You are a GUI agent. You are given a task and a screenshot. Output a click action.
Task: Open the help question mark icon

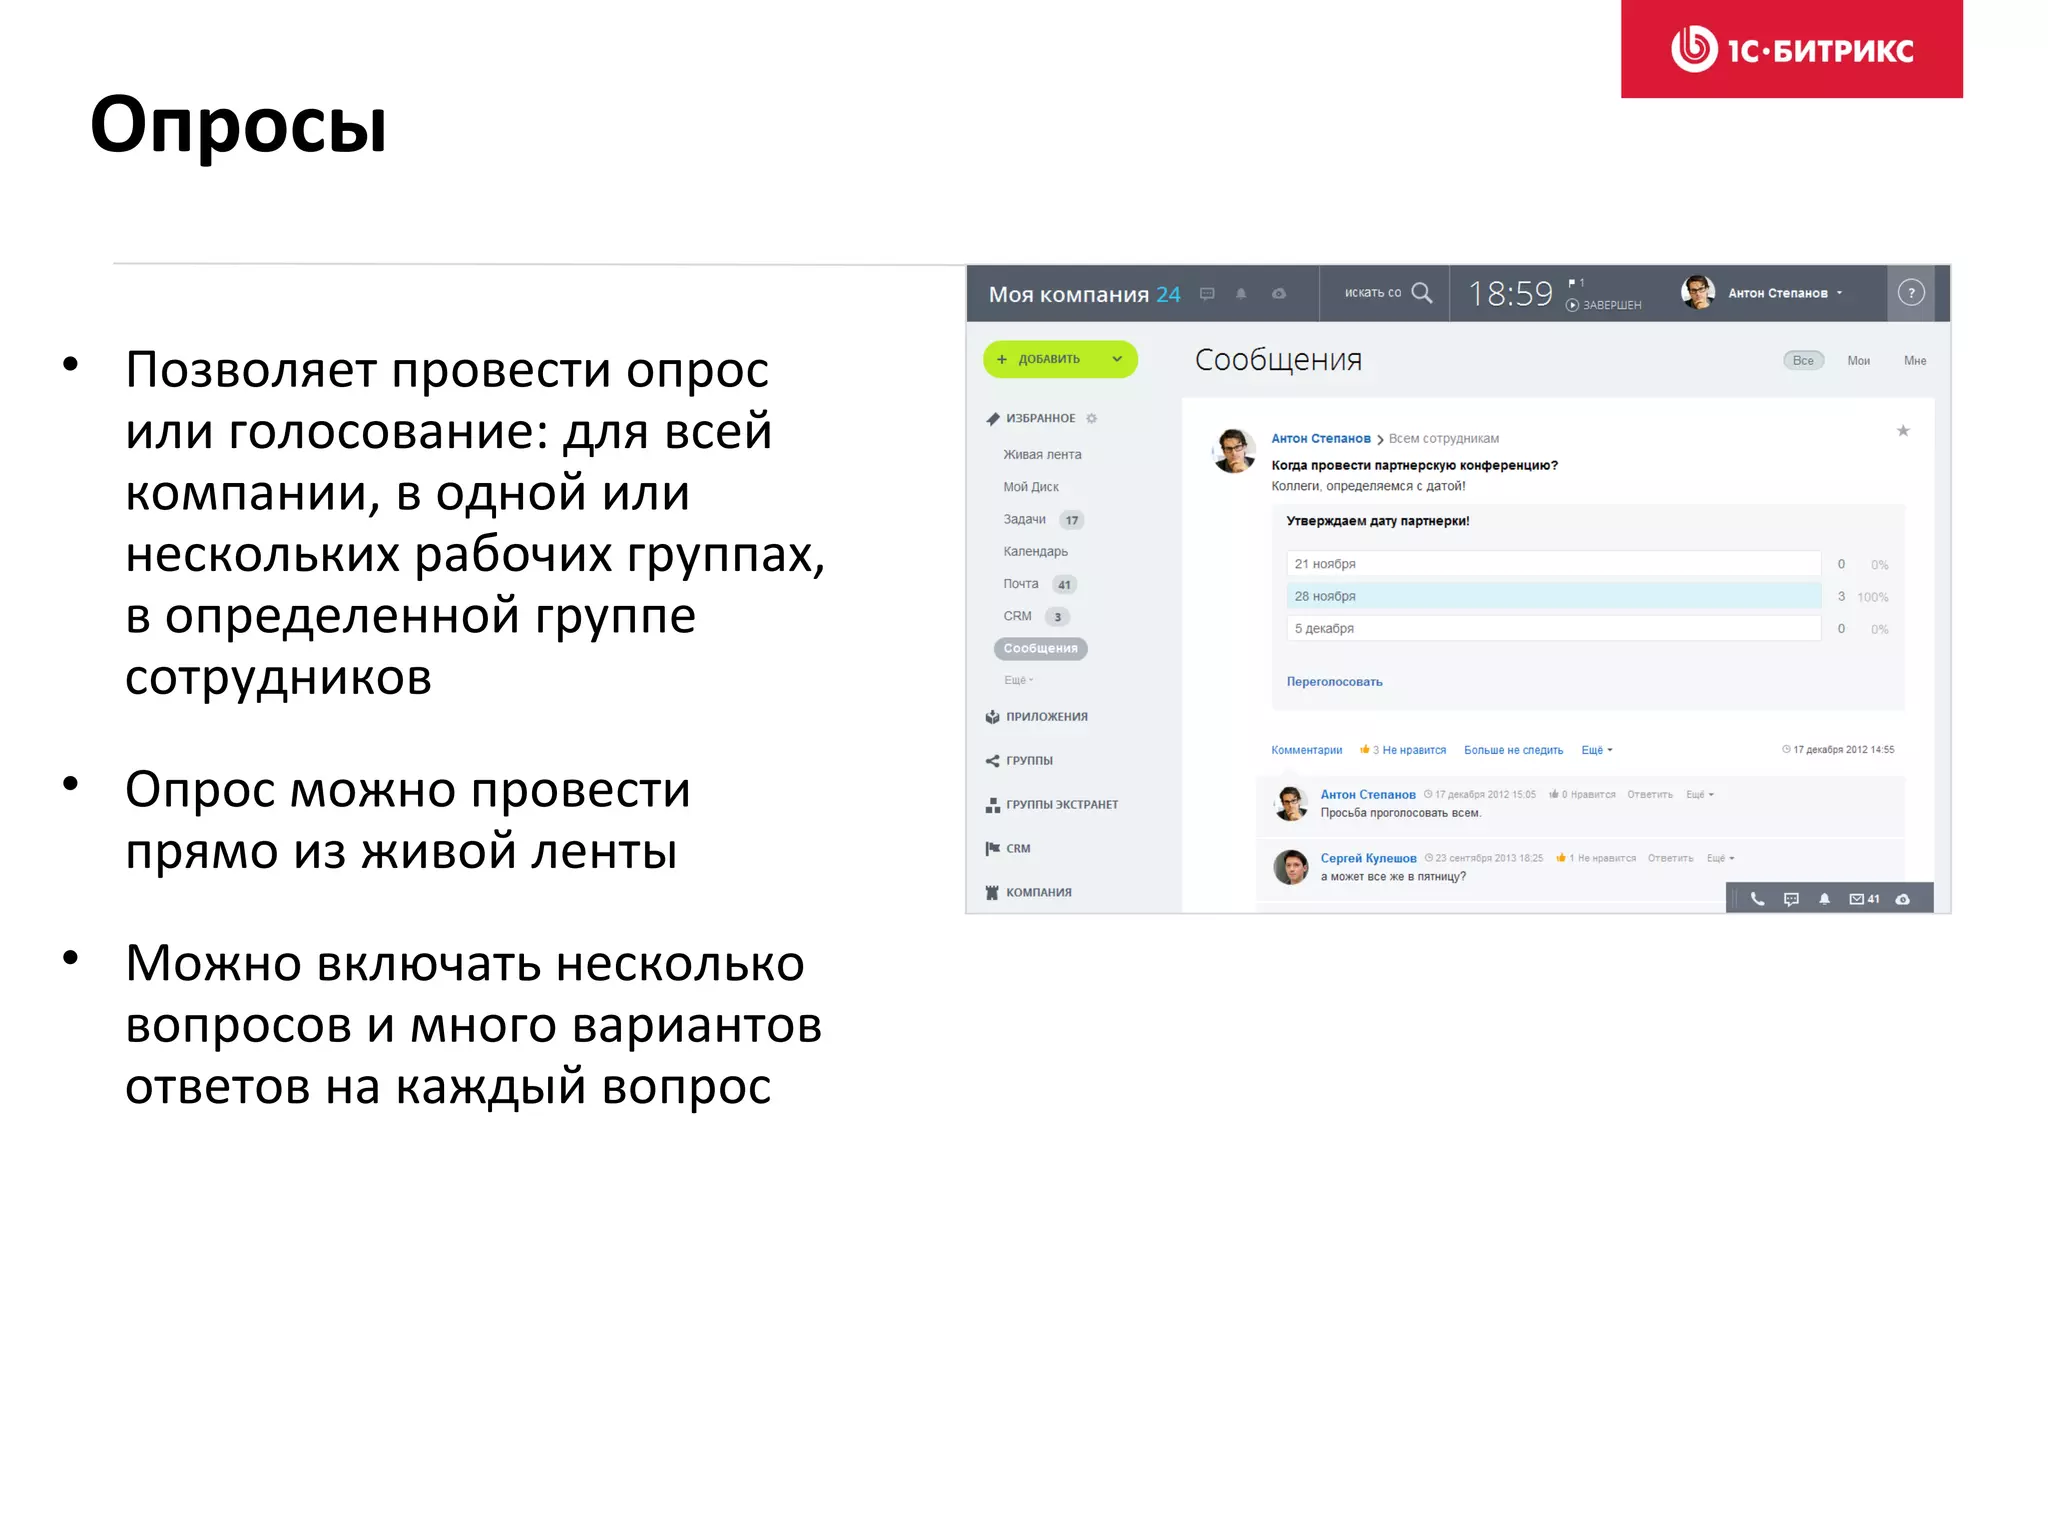click(1911, 293)
